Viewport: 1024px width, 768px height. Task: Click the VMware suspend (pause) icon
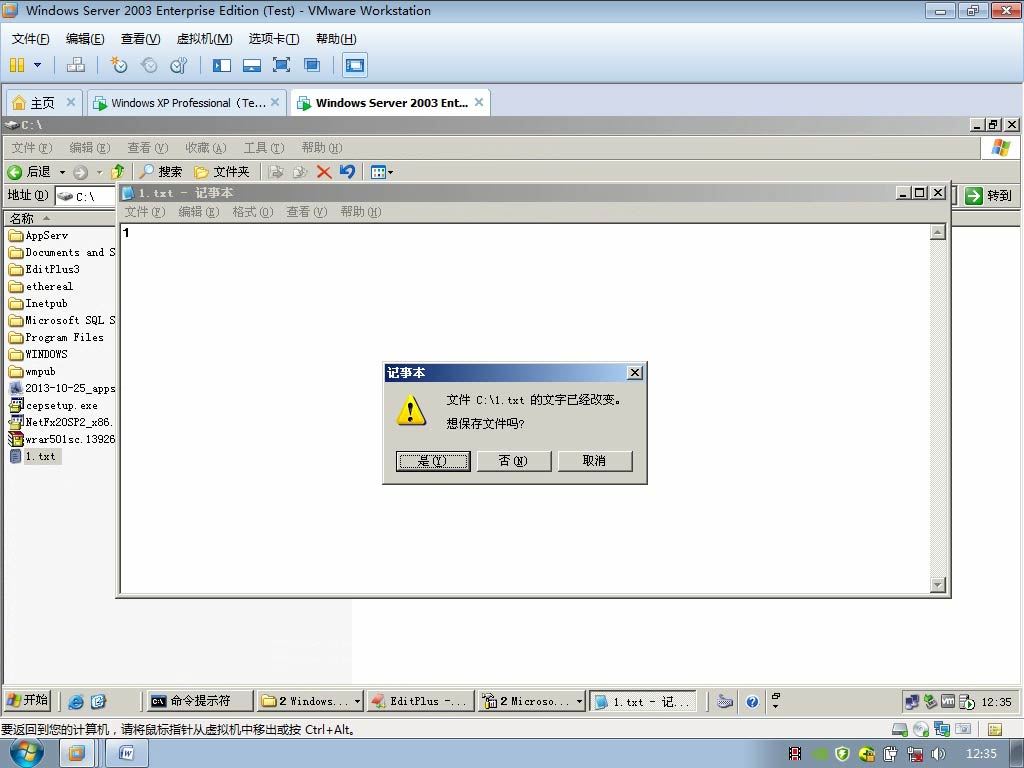point(17,65)
